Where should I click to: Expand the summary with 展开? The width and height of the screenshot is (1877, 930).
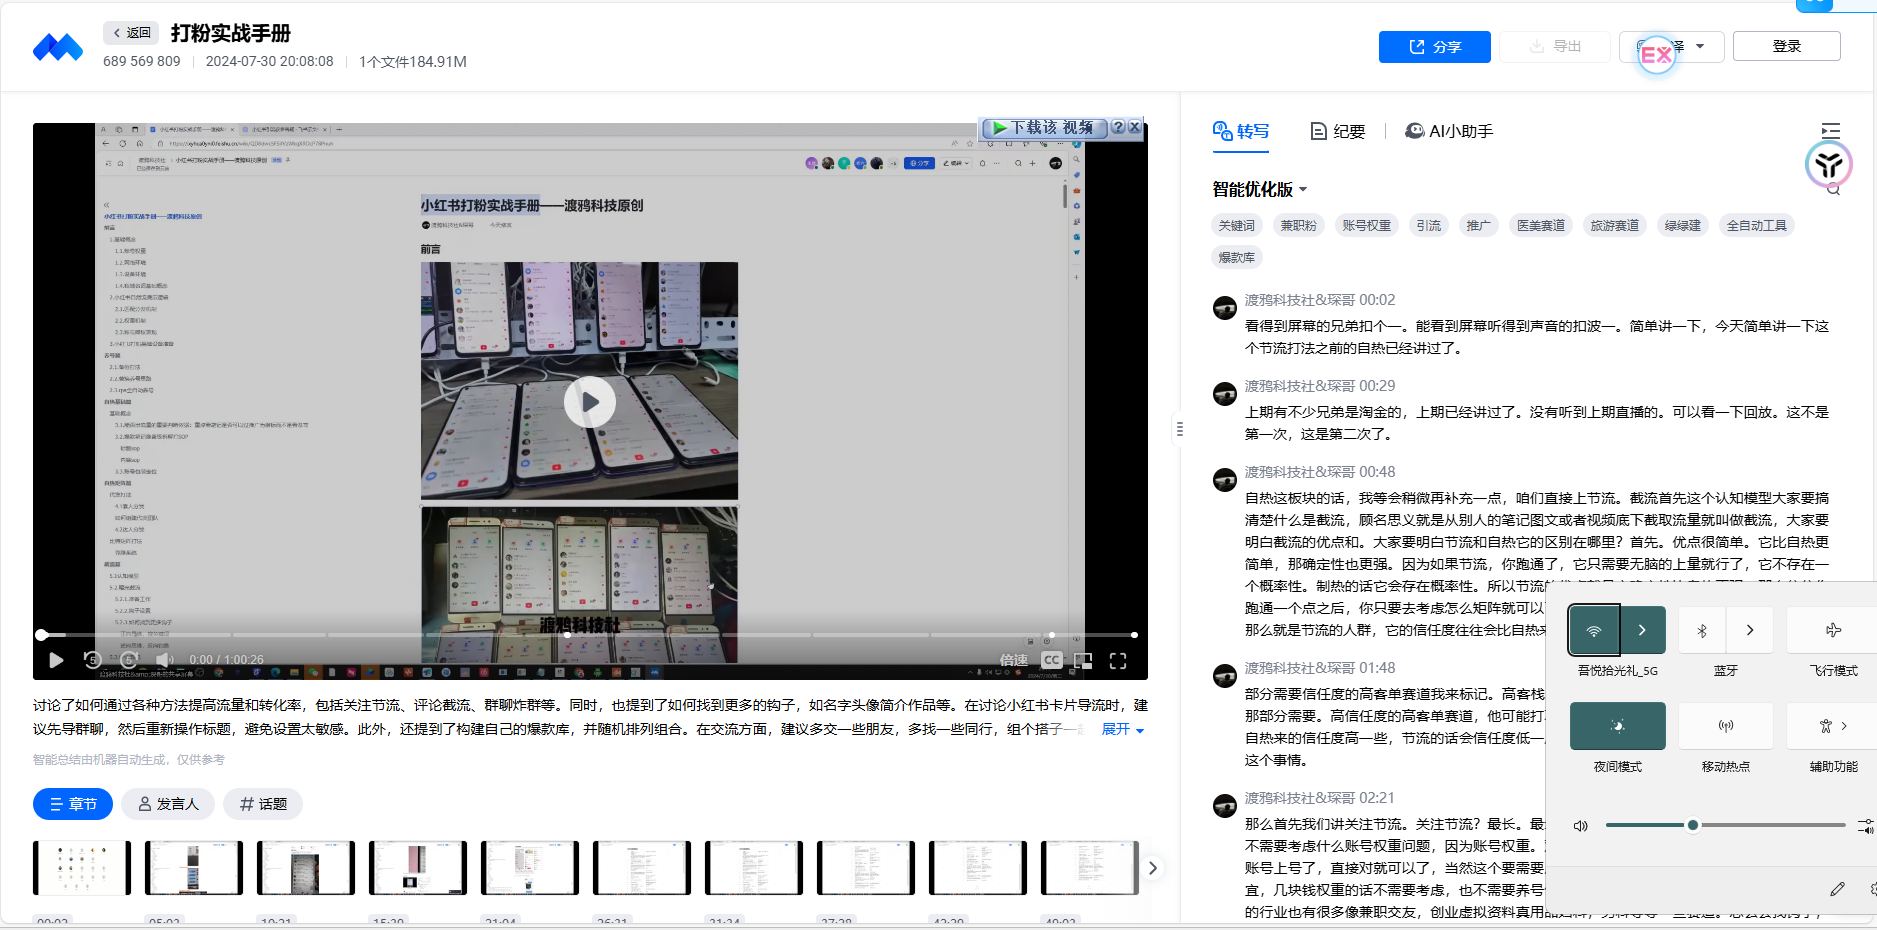pyautogui.click(x=1122, y=729)
